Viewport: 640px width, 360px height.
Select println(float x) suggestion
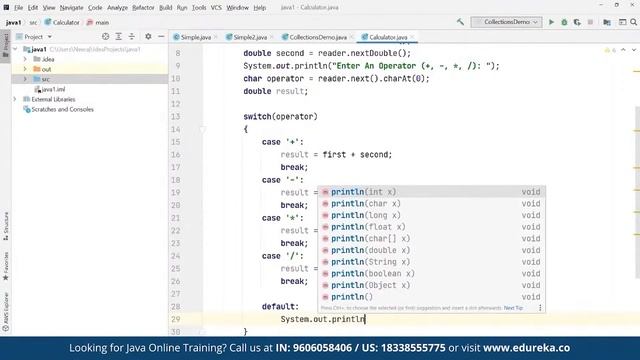(x=431, y=227)
